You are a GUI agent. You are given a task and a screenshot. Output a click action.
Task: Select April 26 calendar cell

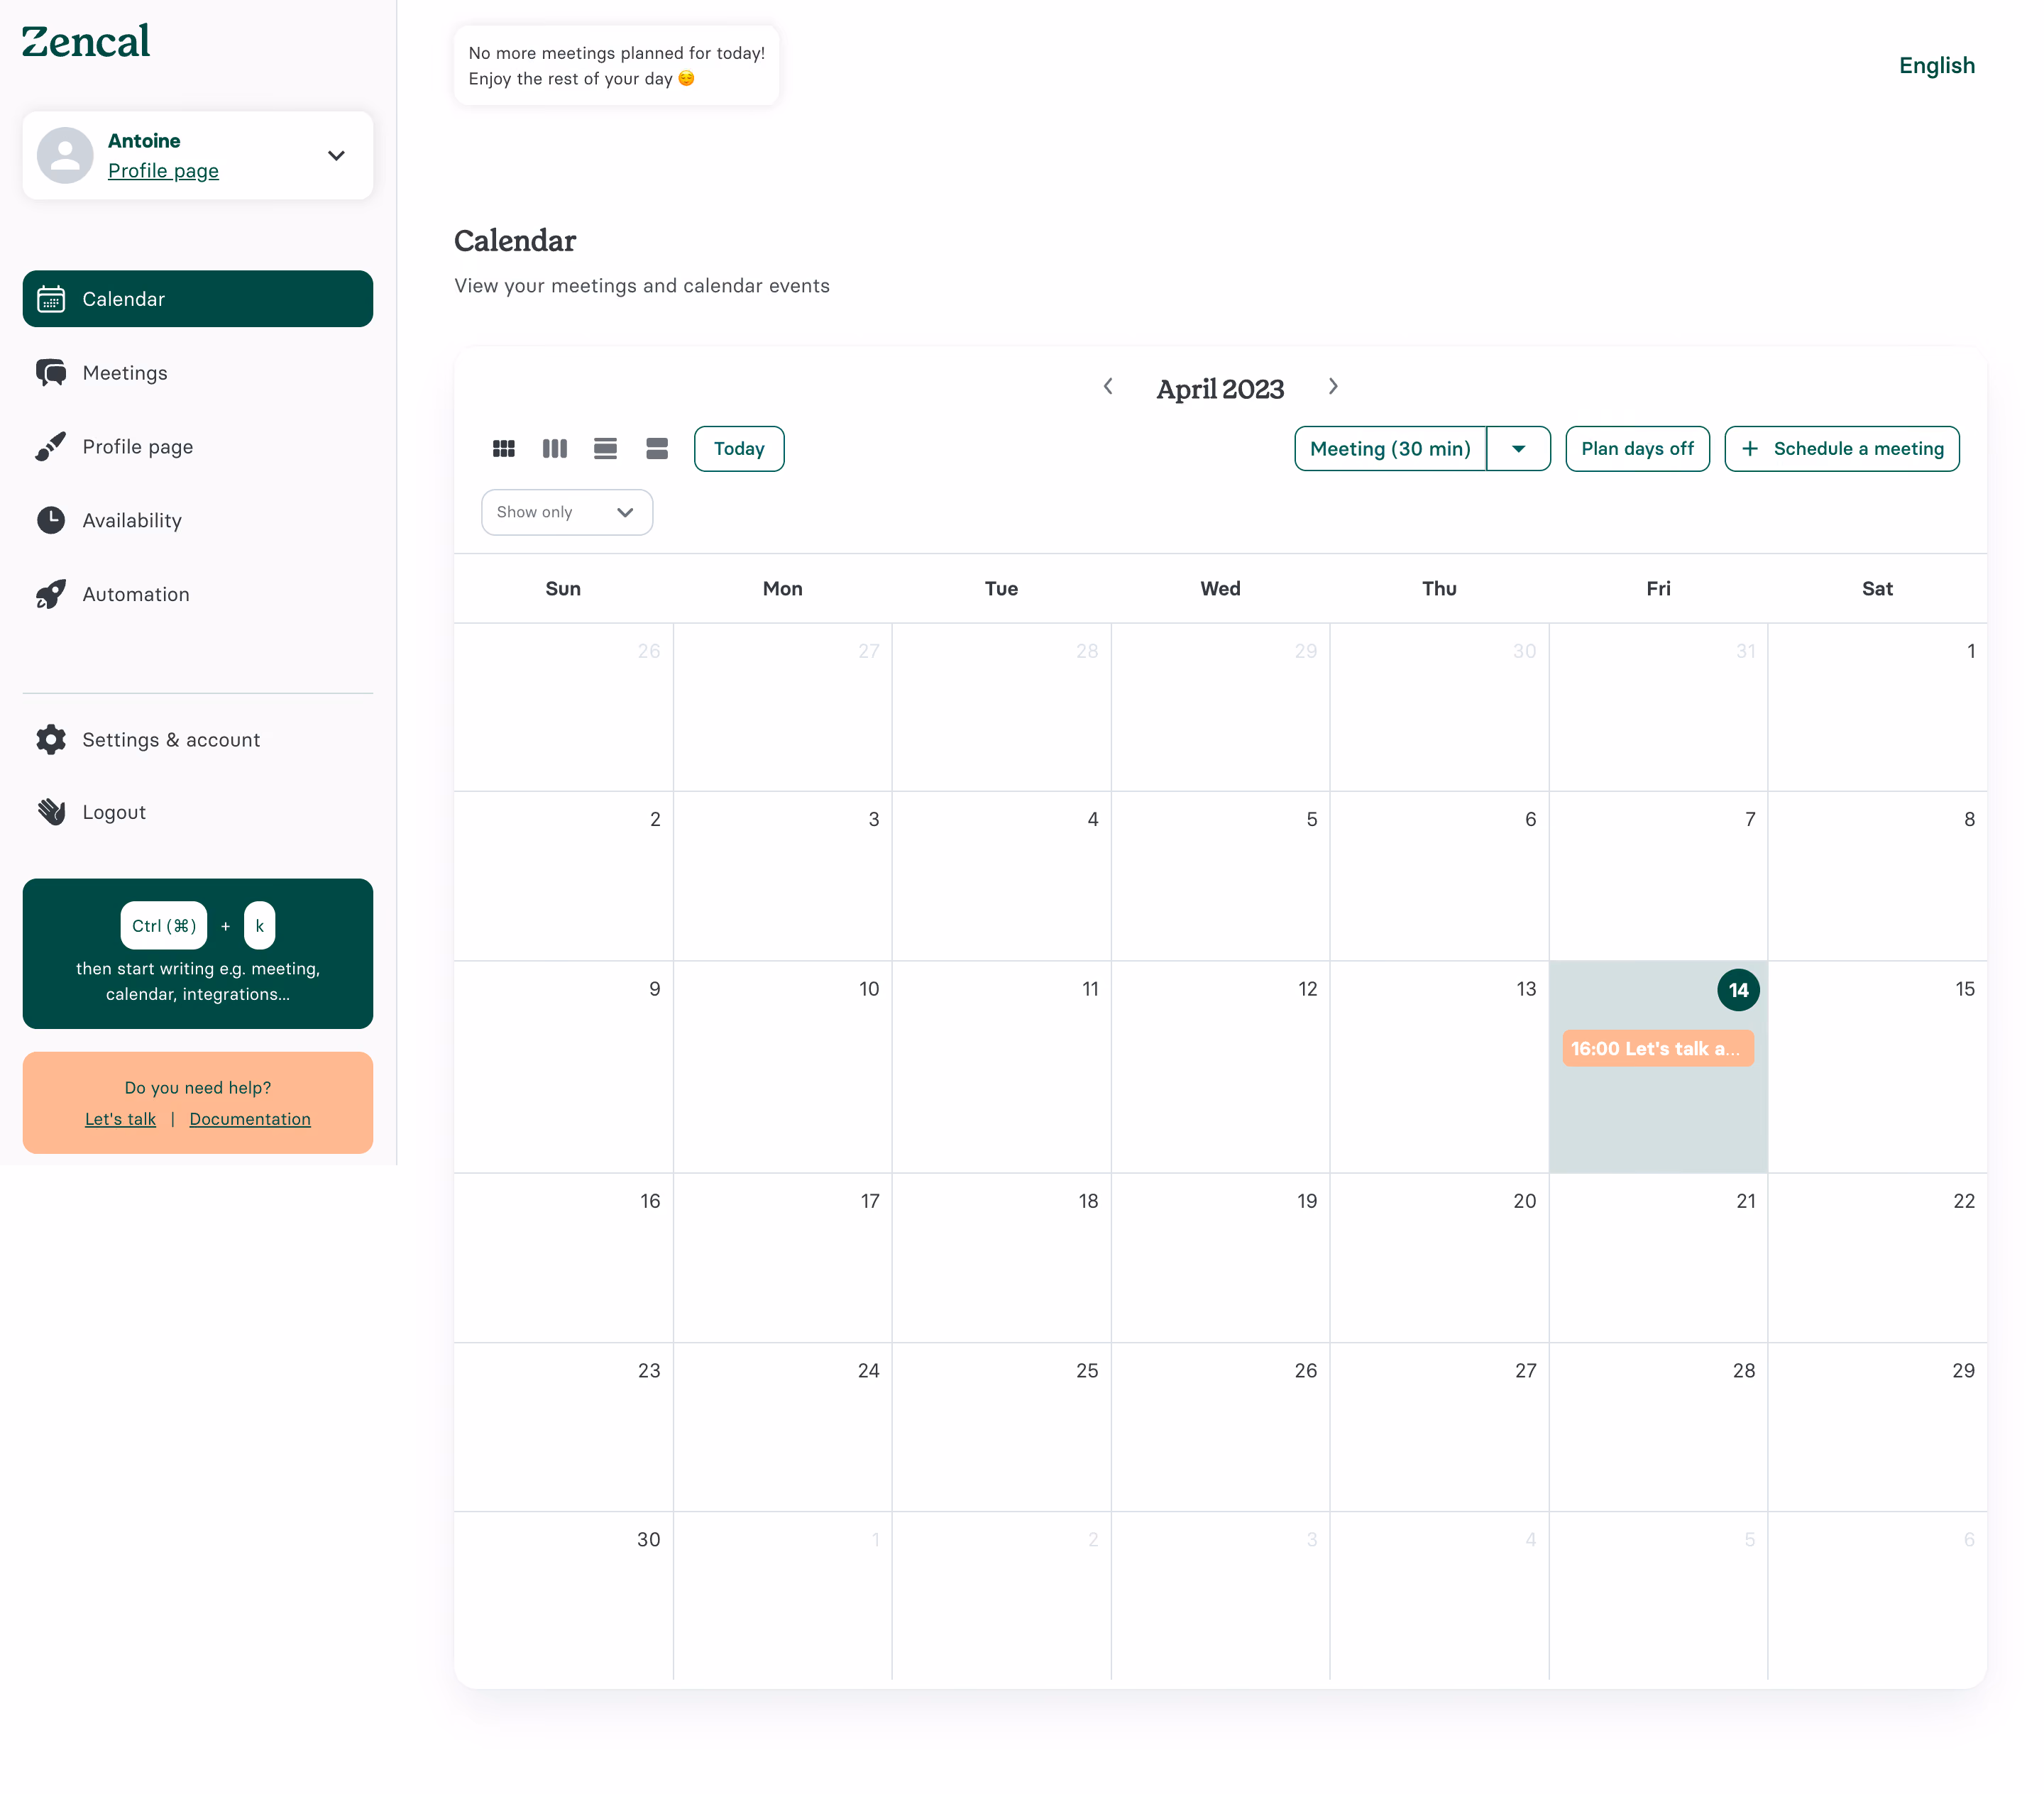[1220, 1427]
